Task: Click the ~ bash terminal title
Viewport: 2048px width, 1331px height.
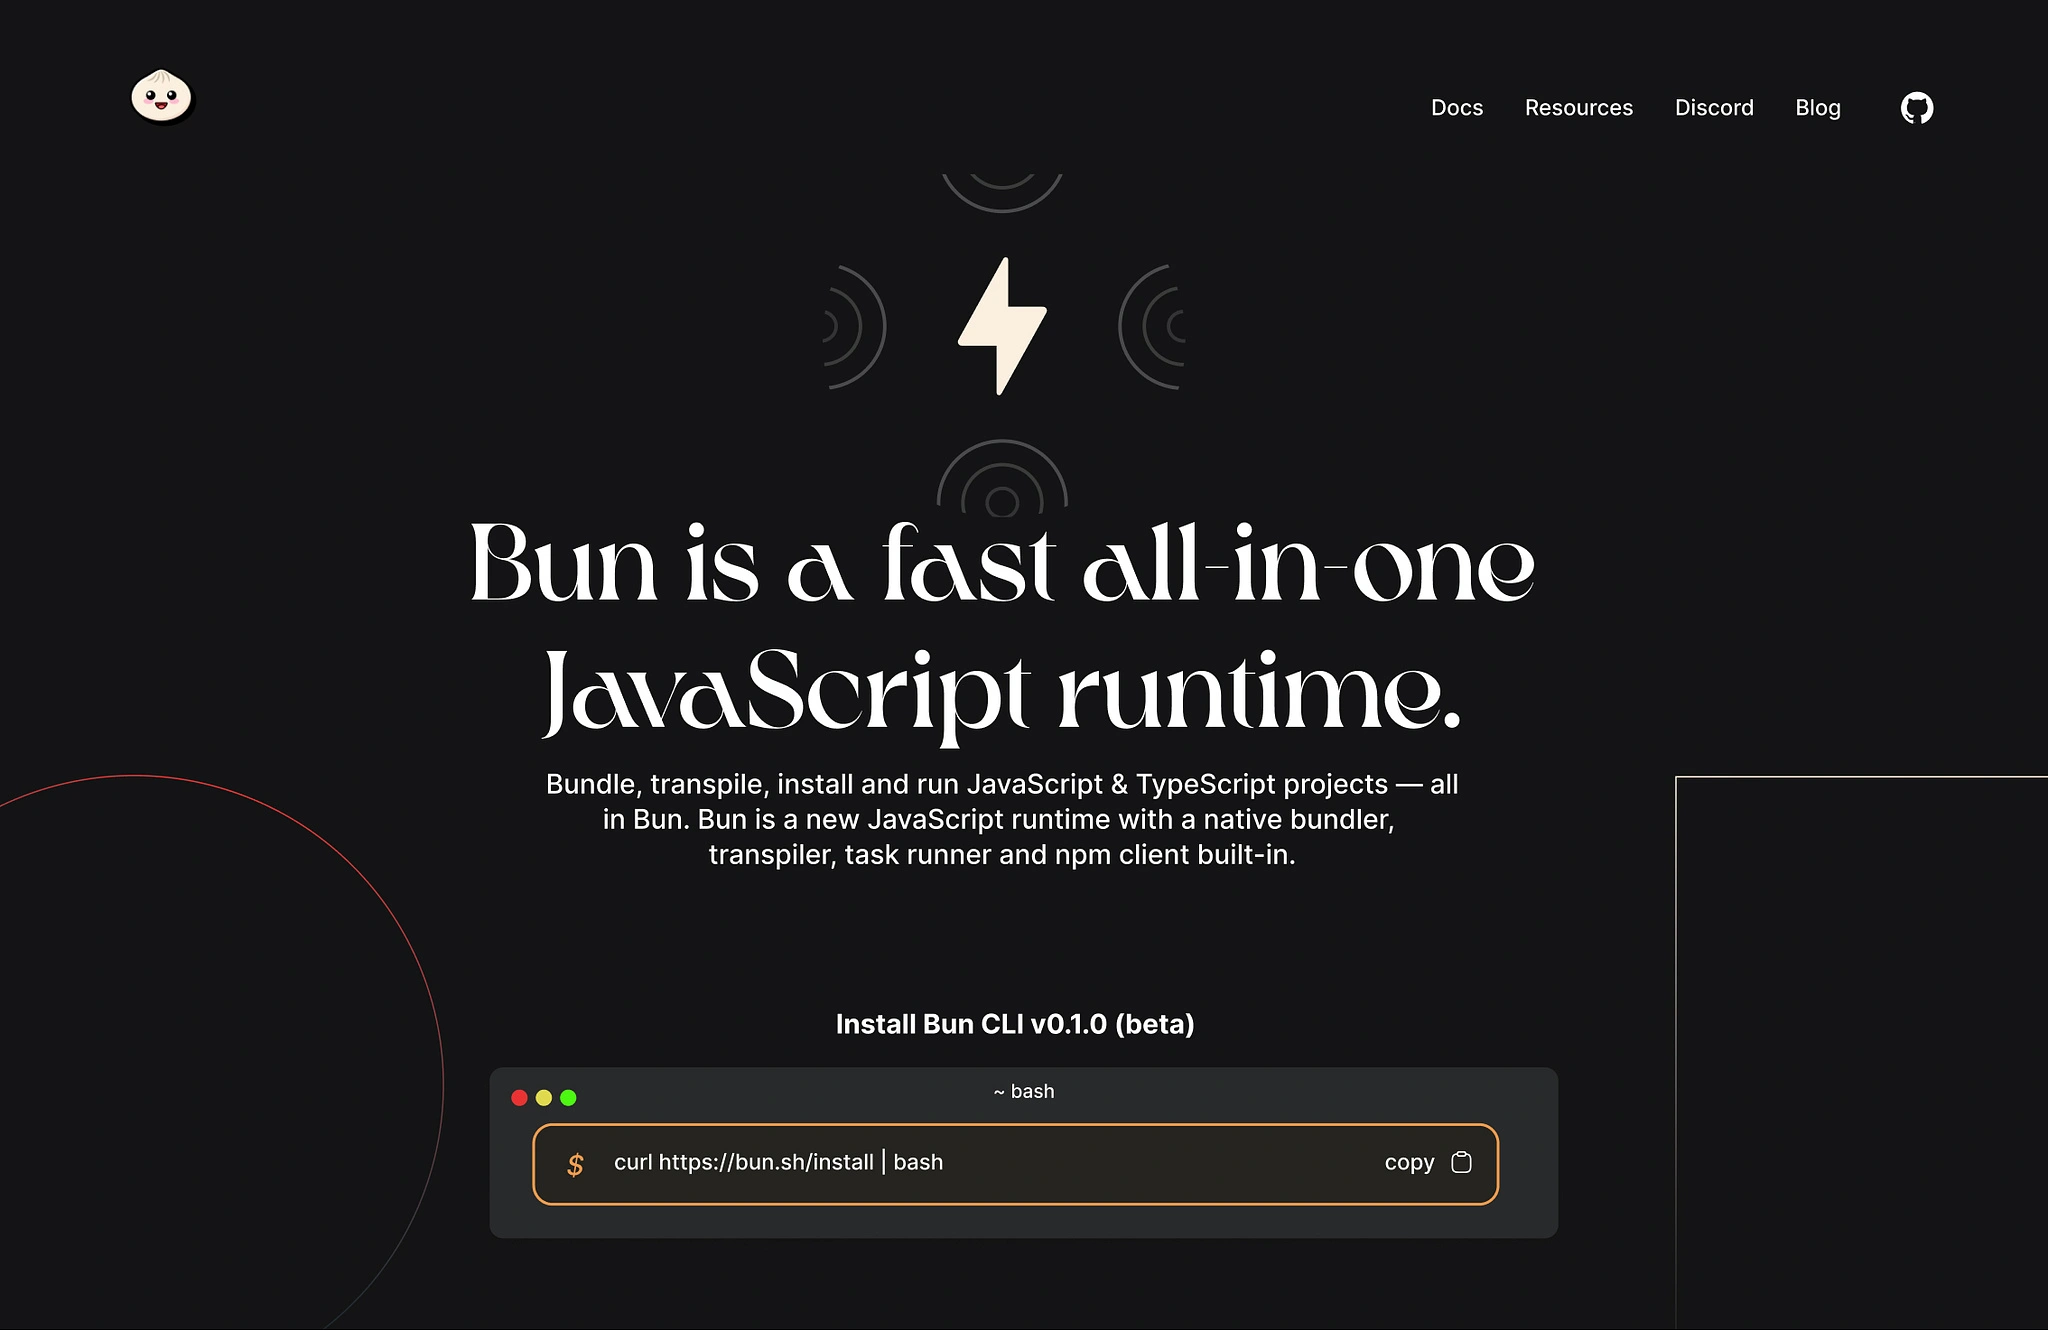Action: [x=1023, y=1091]
